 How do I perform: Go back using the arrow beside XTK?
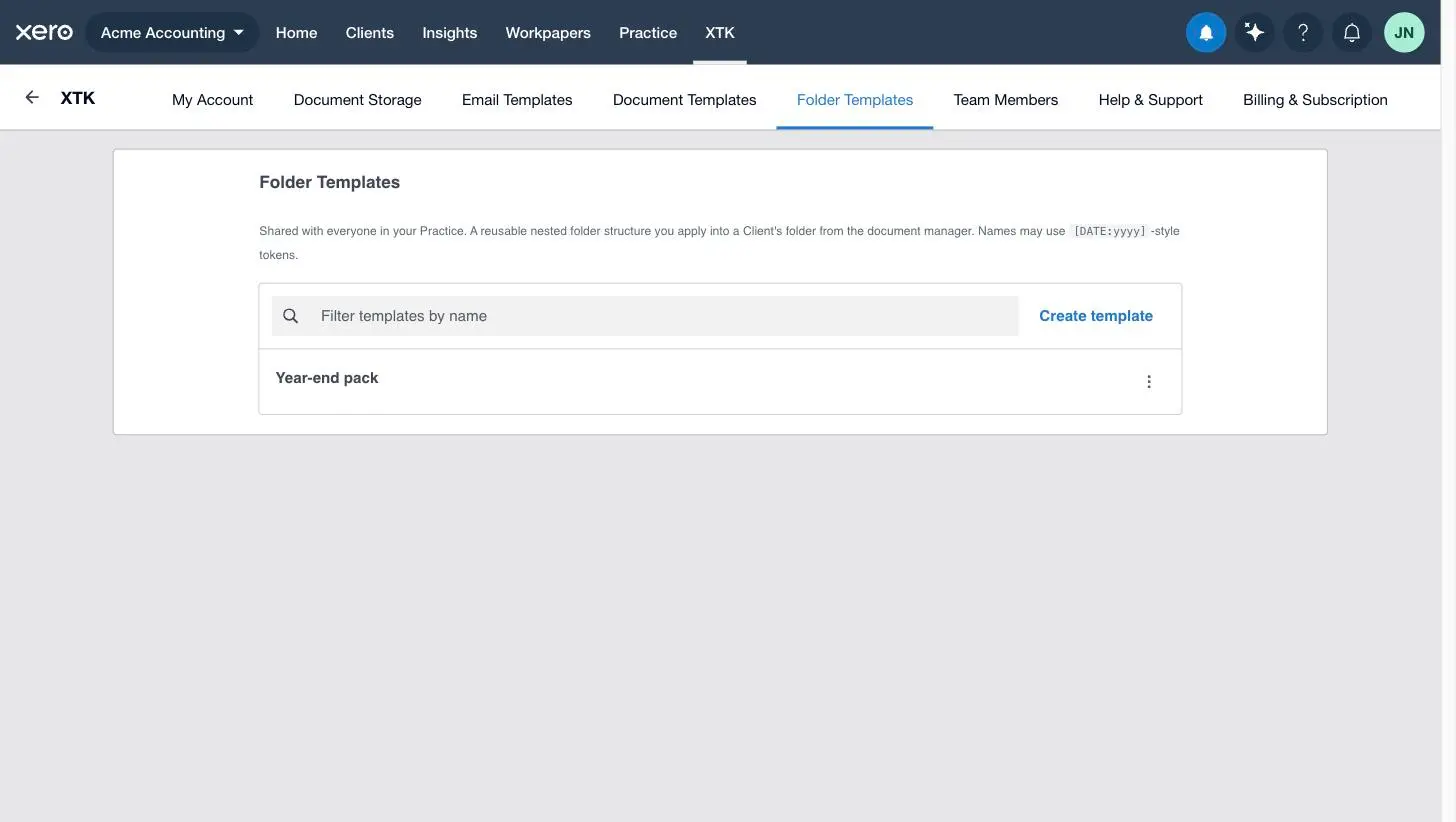32,97
